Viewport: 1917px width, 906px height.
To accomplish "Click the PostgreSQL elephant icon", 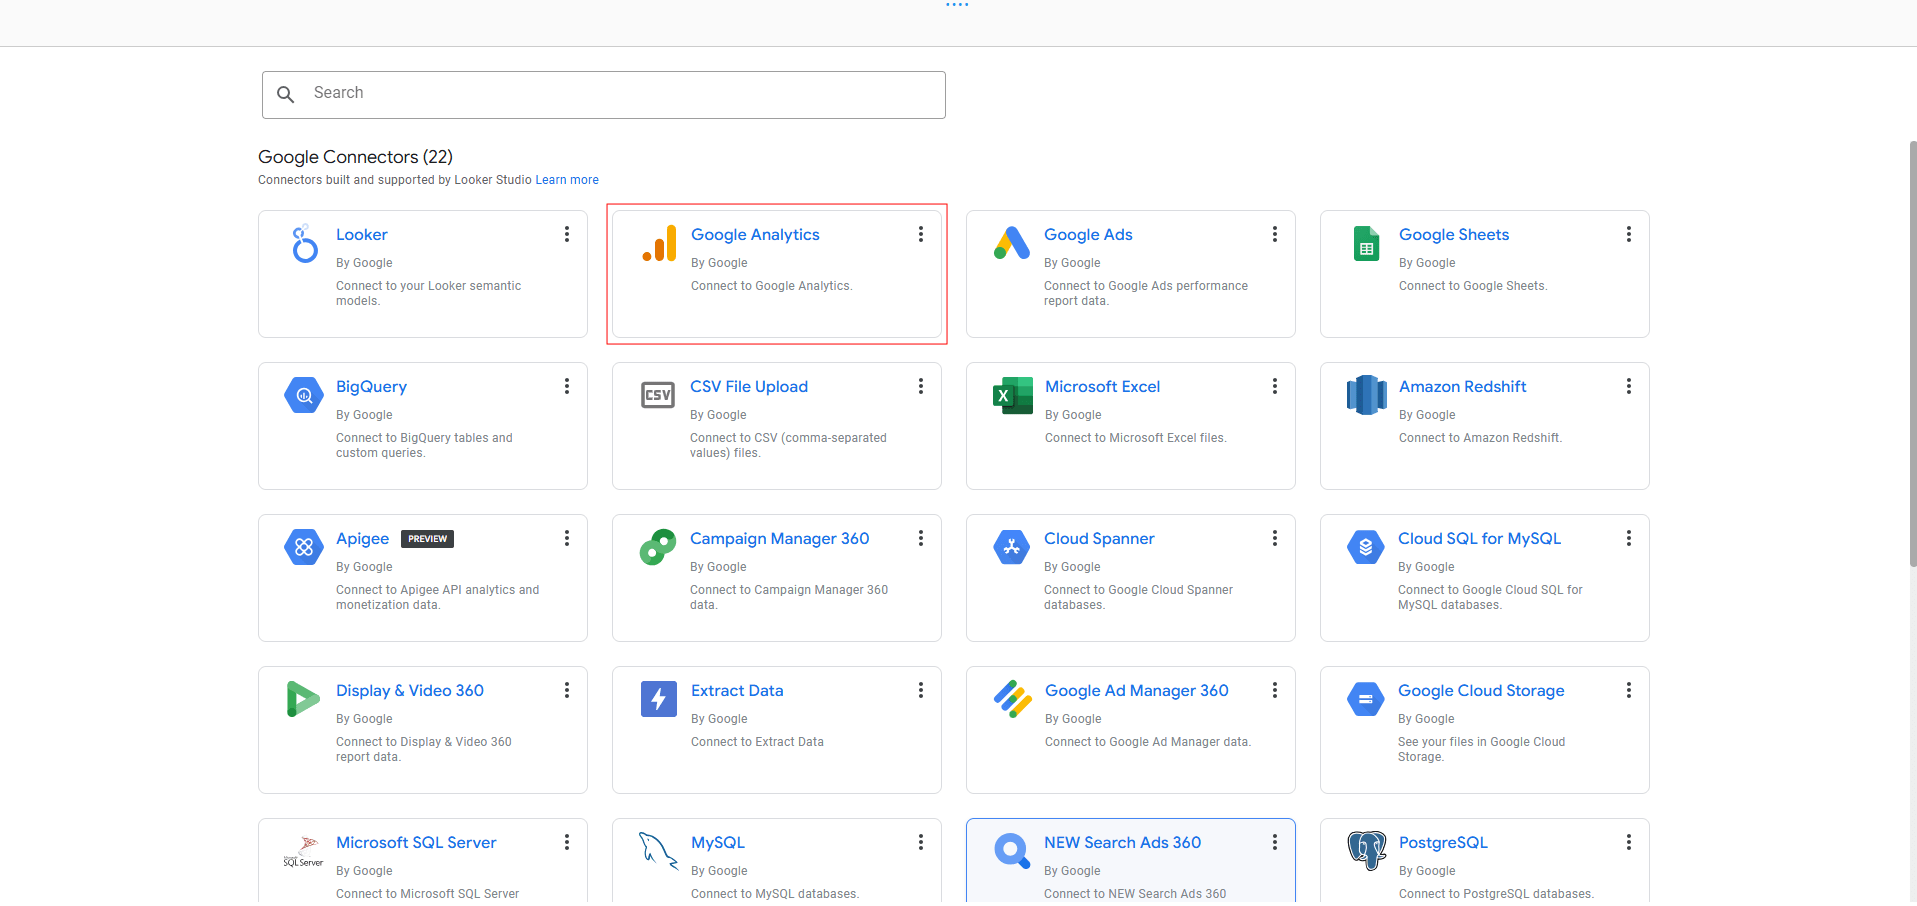I will pos(1367,851).
